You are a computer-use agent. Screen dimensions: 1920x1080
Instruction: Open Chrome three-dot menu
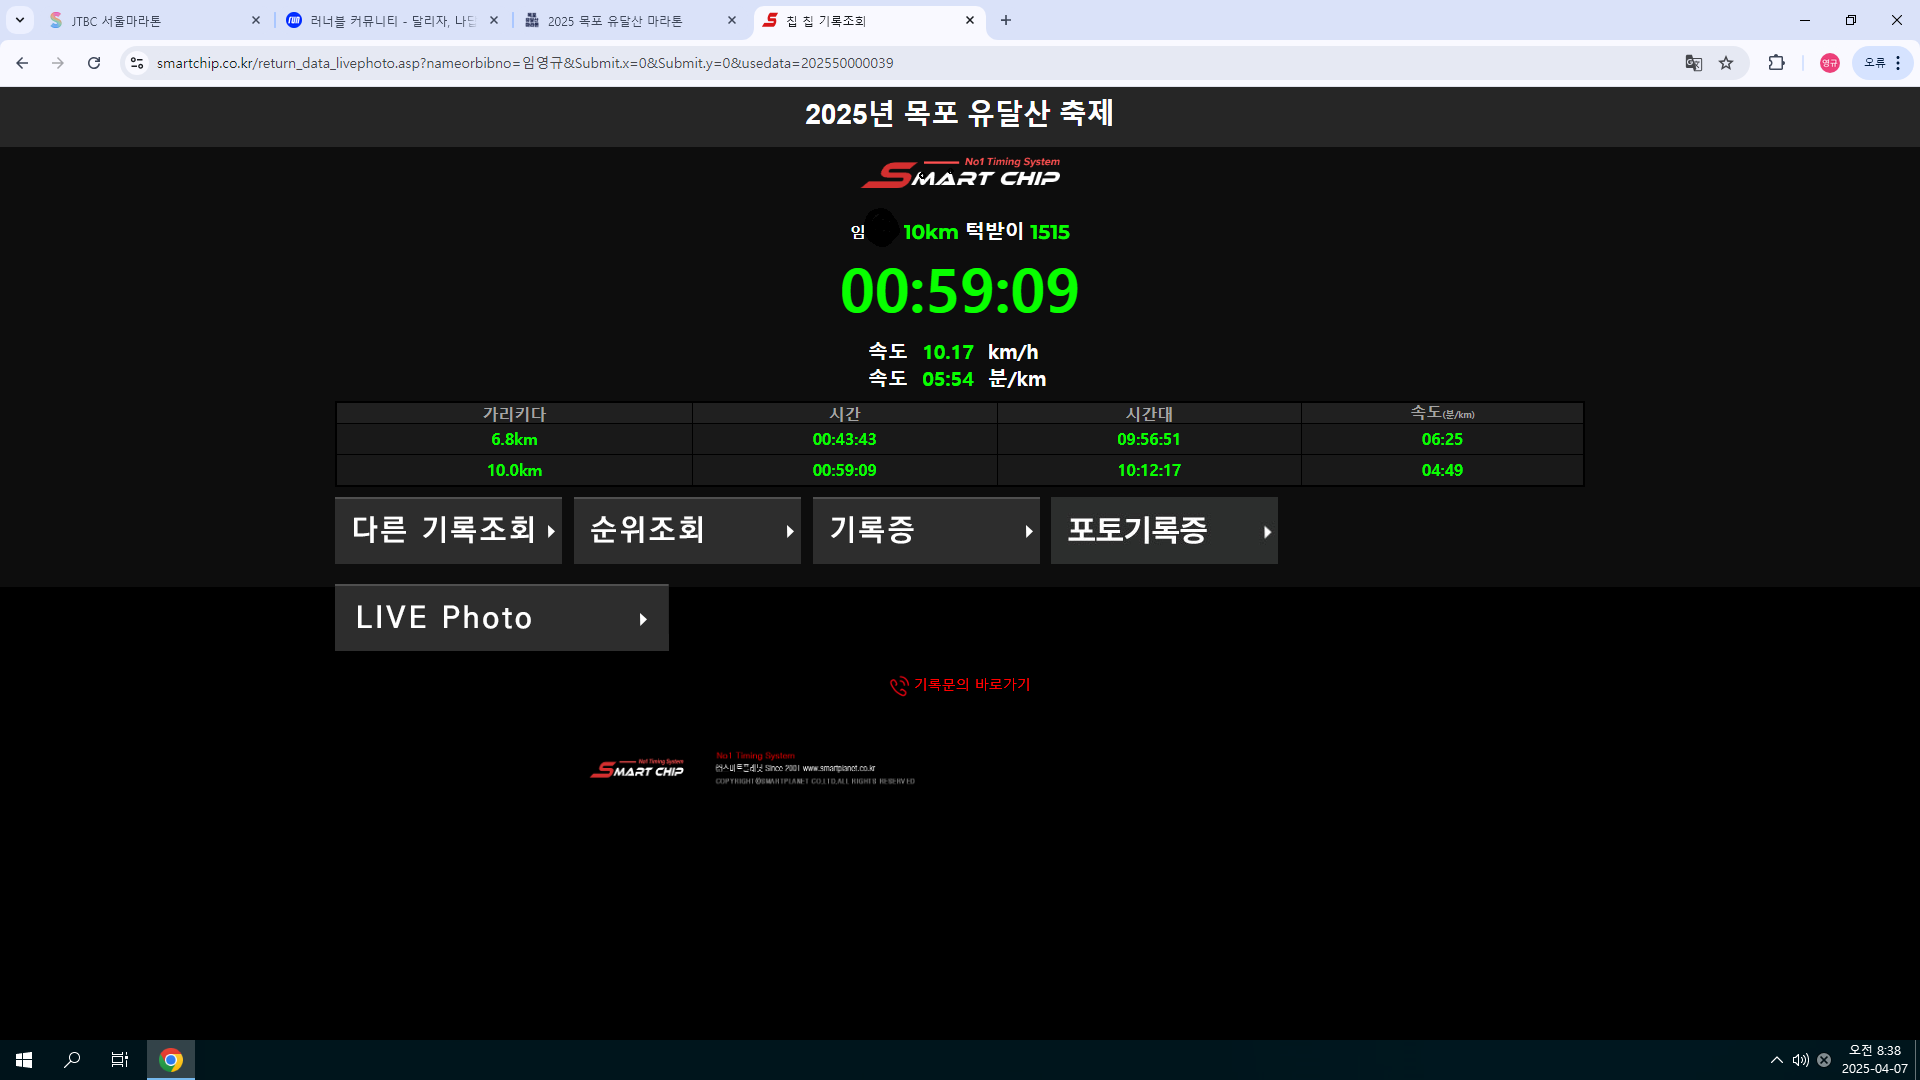click(1898, 63)
